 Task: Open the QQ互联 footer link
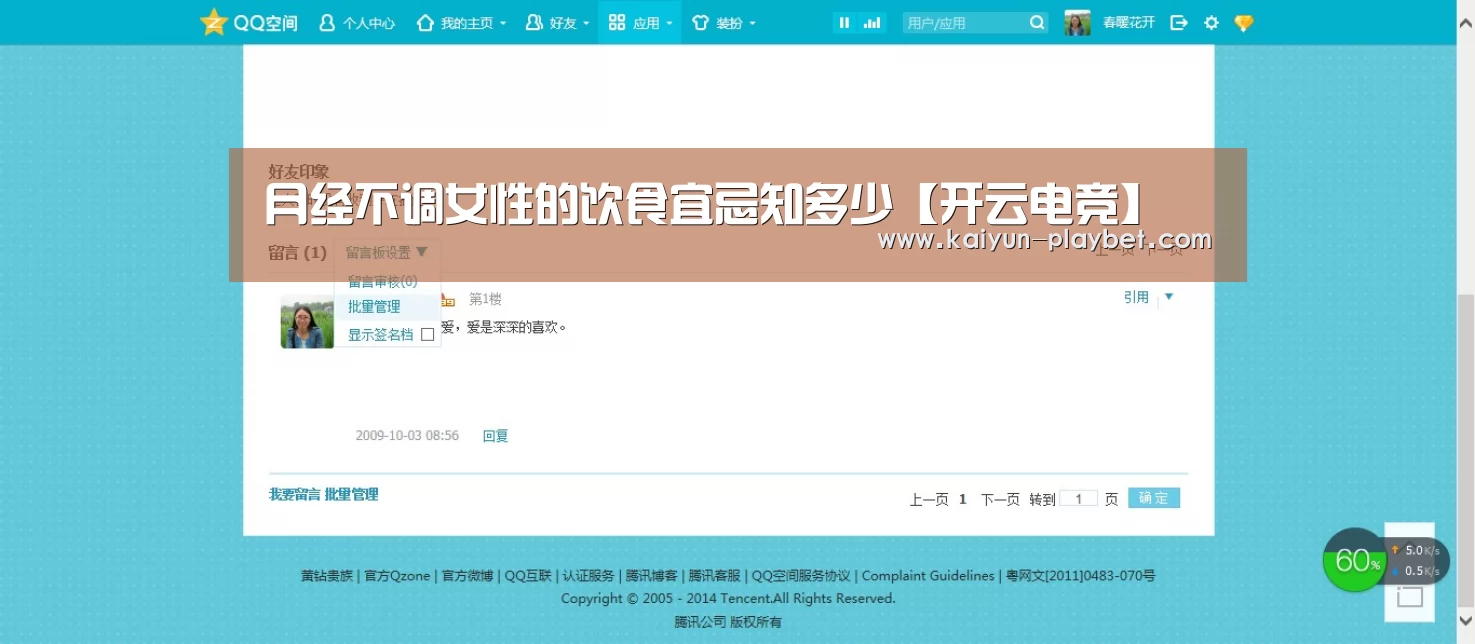(x=528, y=576)
